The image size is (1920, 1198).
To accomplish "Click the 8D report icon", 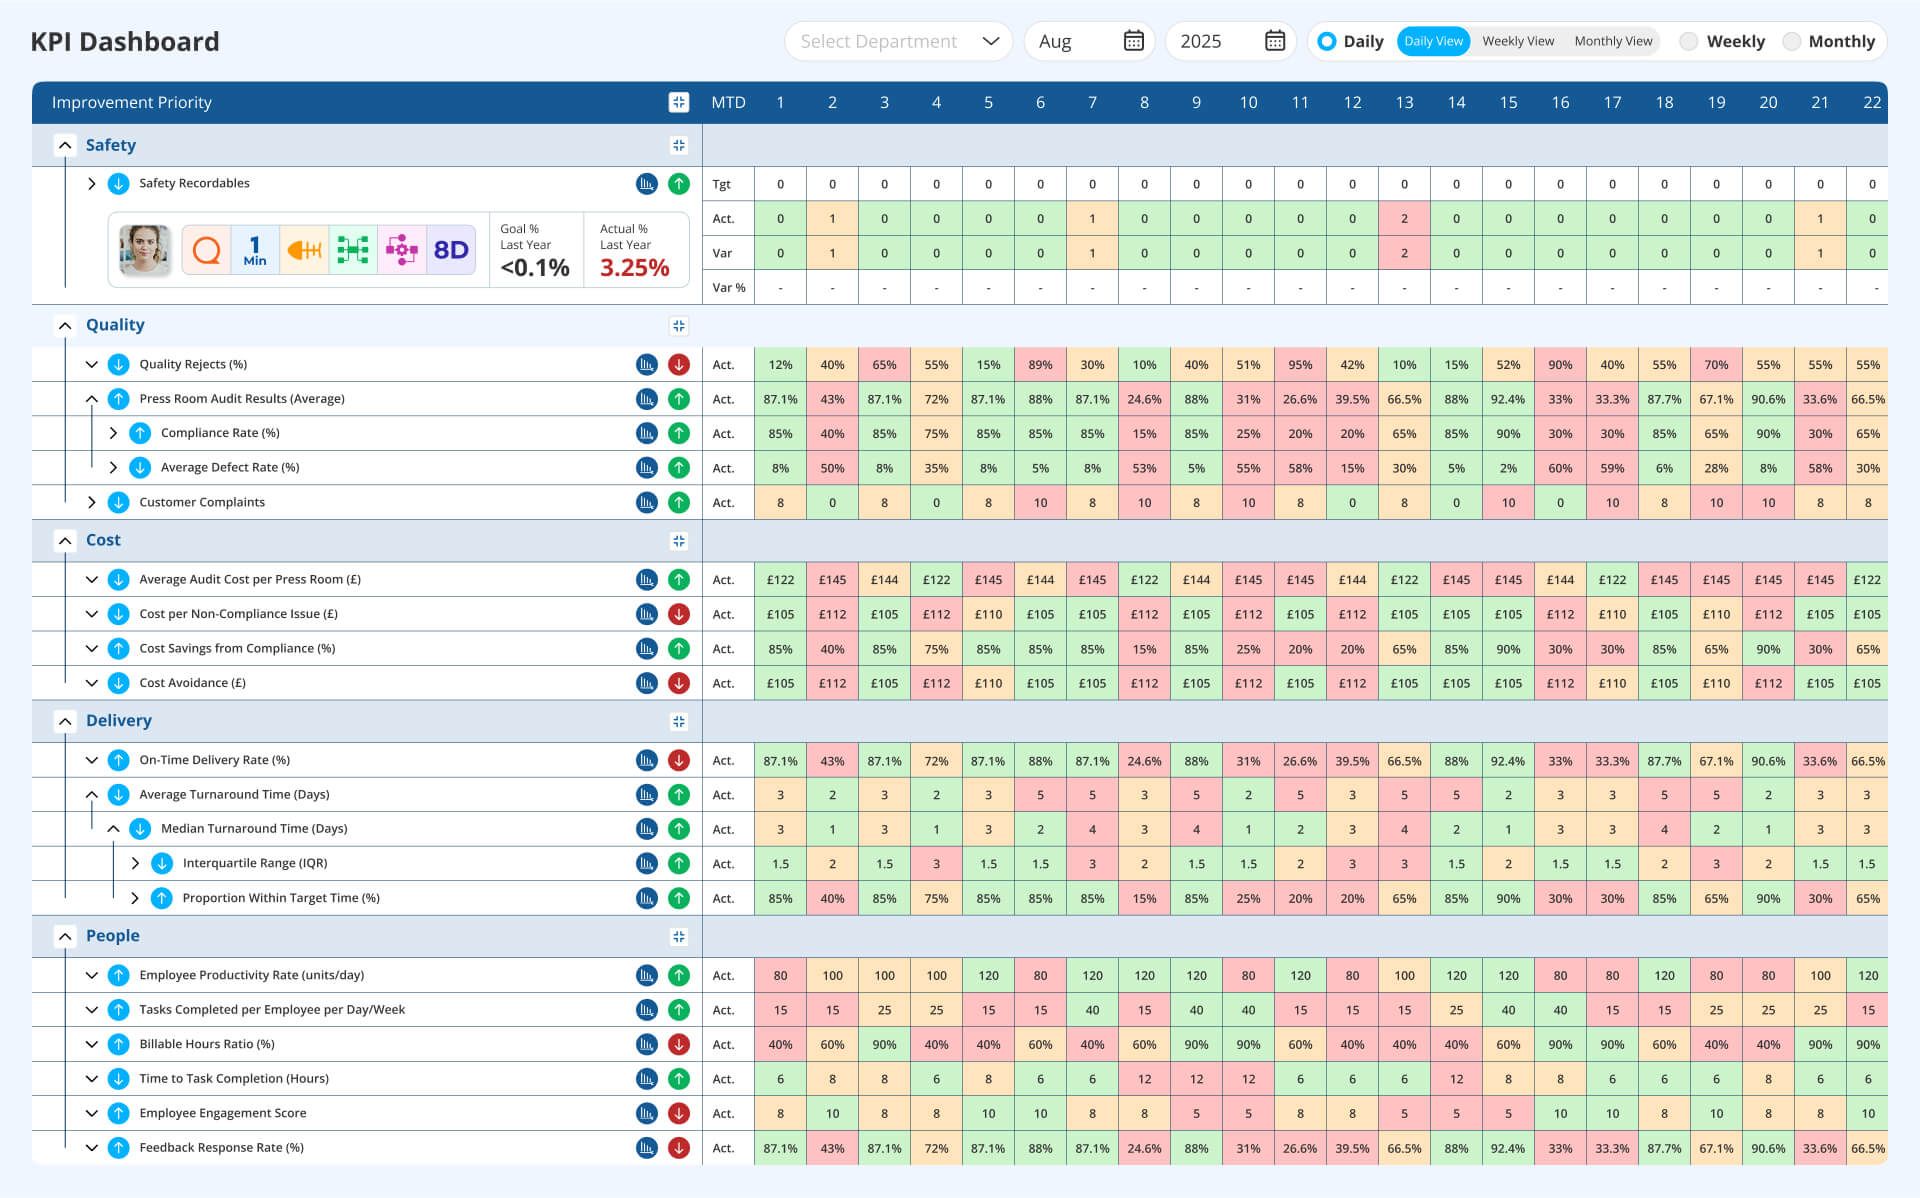I will pos(451,250).
